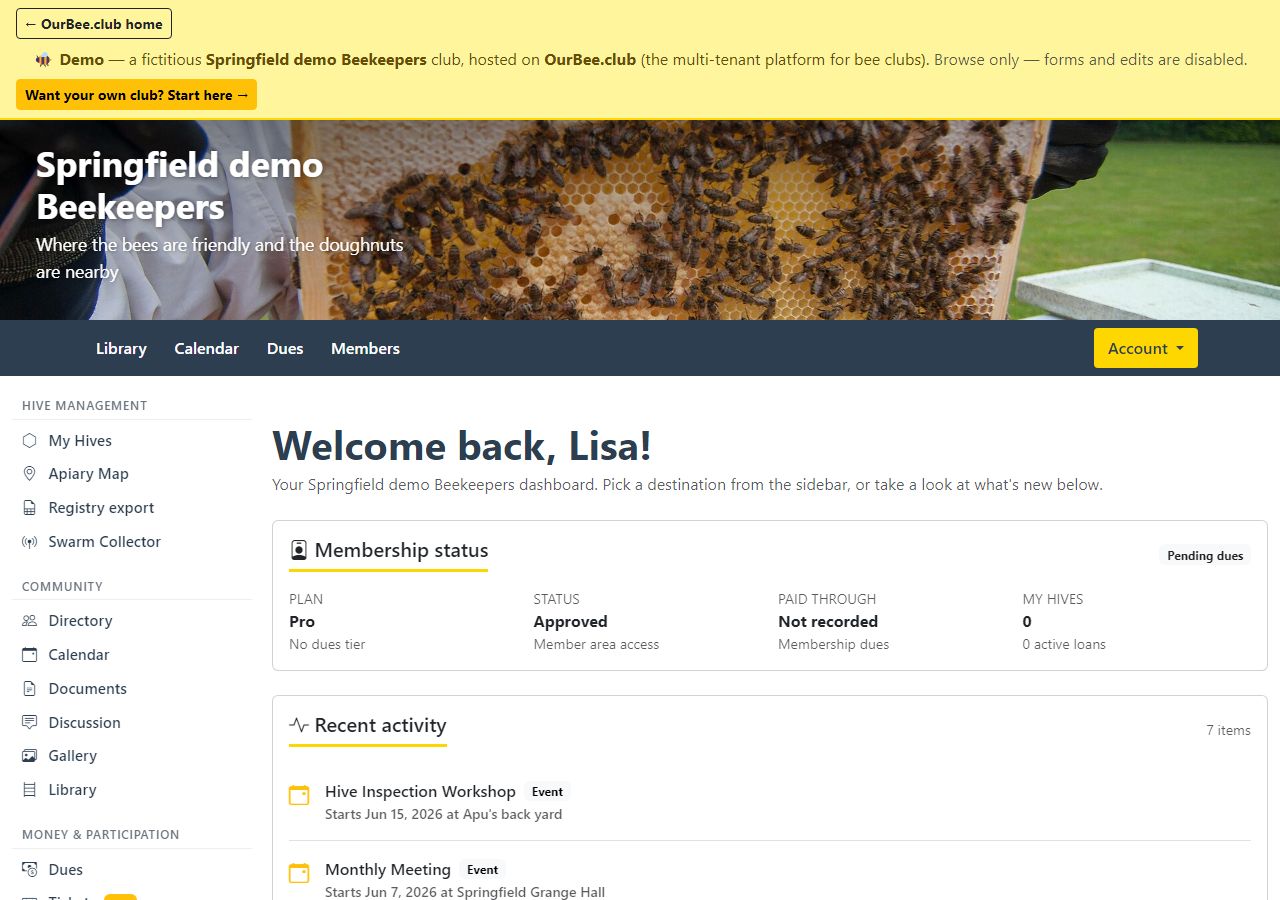1280x900 pixels.
Task: Click the Event tag beside Monthly Meeting
Action: click(x=482, y=870)
